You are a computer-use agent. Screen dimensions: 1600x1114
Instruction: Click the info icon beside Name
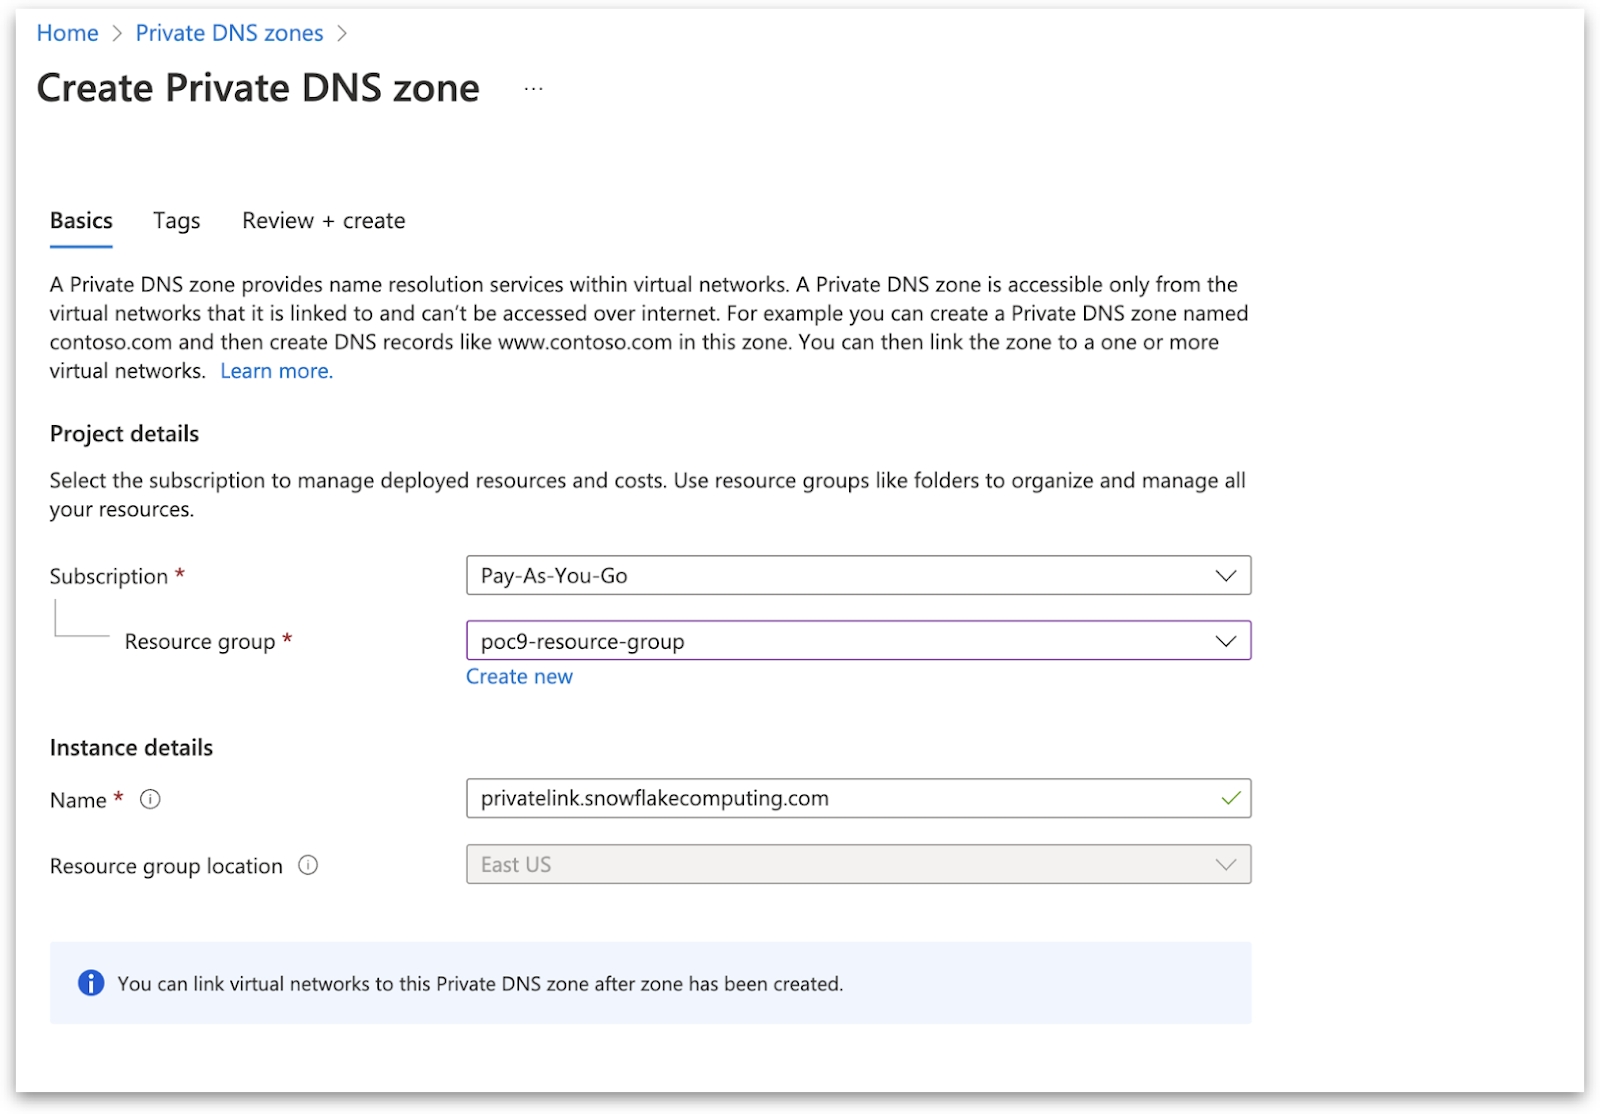tap(150, 799)
